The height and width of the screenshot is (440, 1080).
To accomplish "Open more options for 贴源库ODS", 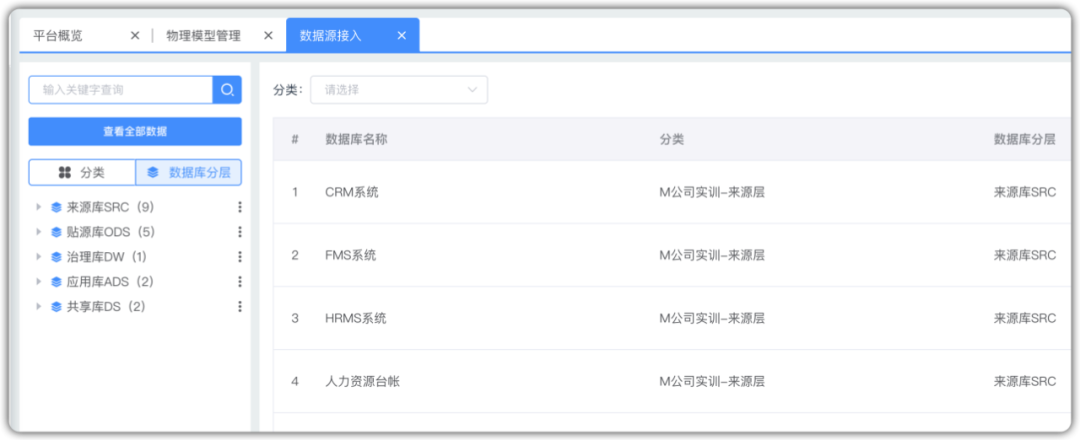I will (x=240, y=232).
